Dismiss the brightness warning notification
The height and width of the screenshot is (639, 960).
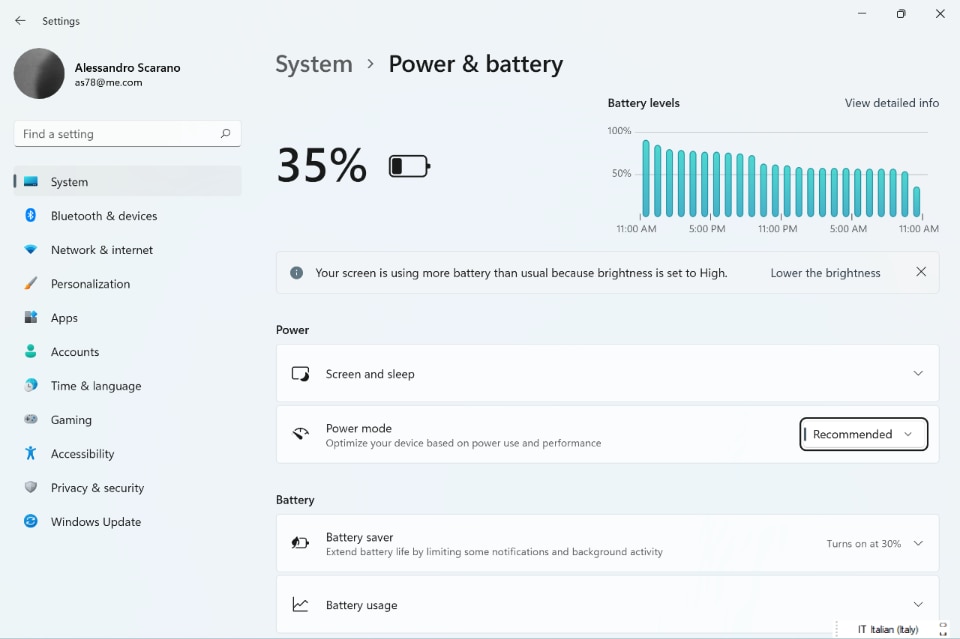(921, 272)
